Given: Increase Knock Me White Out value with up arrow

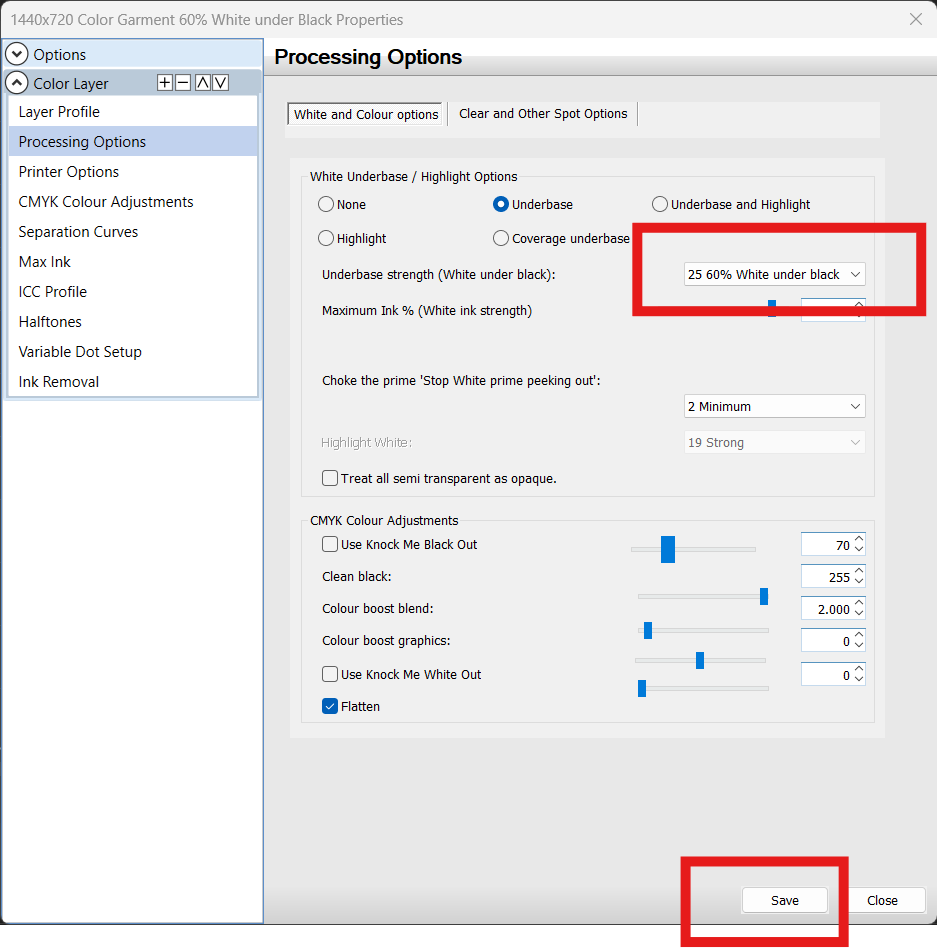Looking at the screenshot, I should (859, 669).
